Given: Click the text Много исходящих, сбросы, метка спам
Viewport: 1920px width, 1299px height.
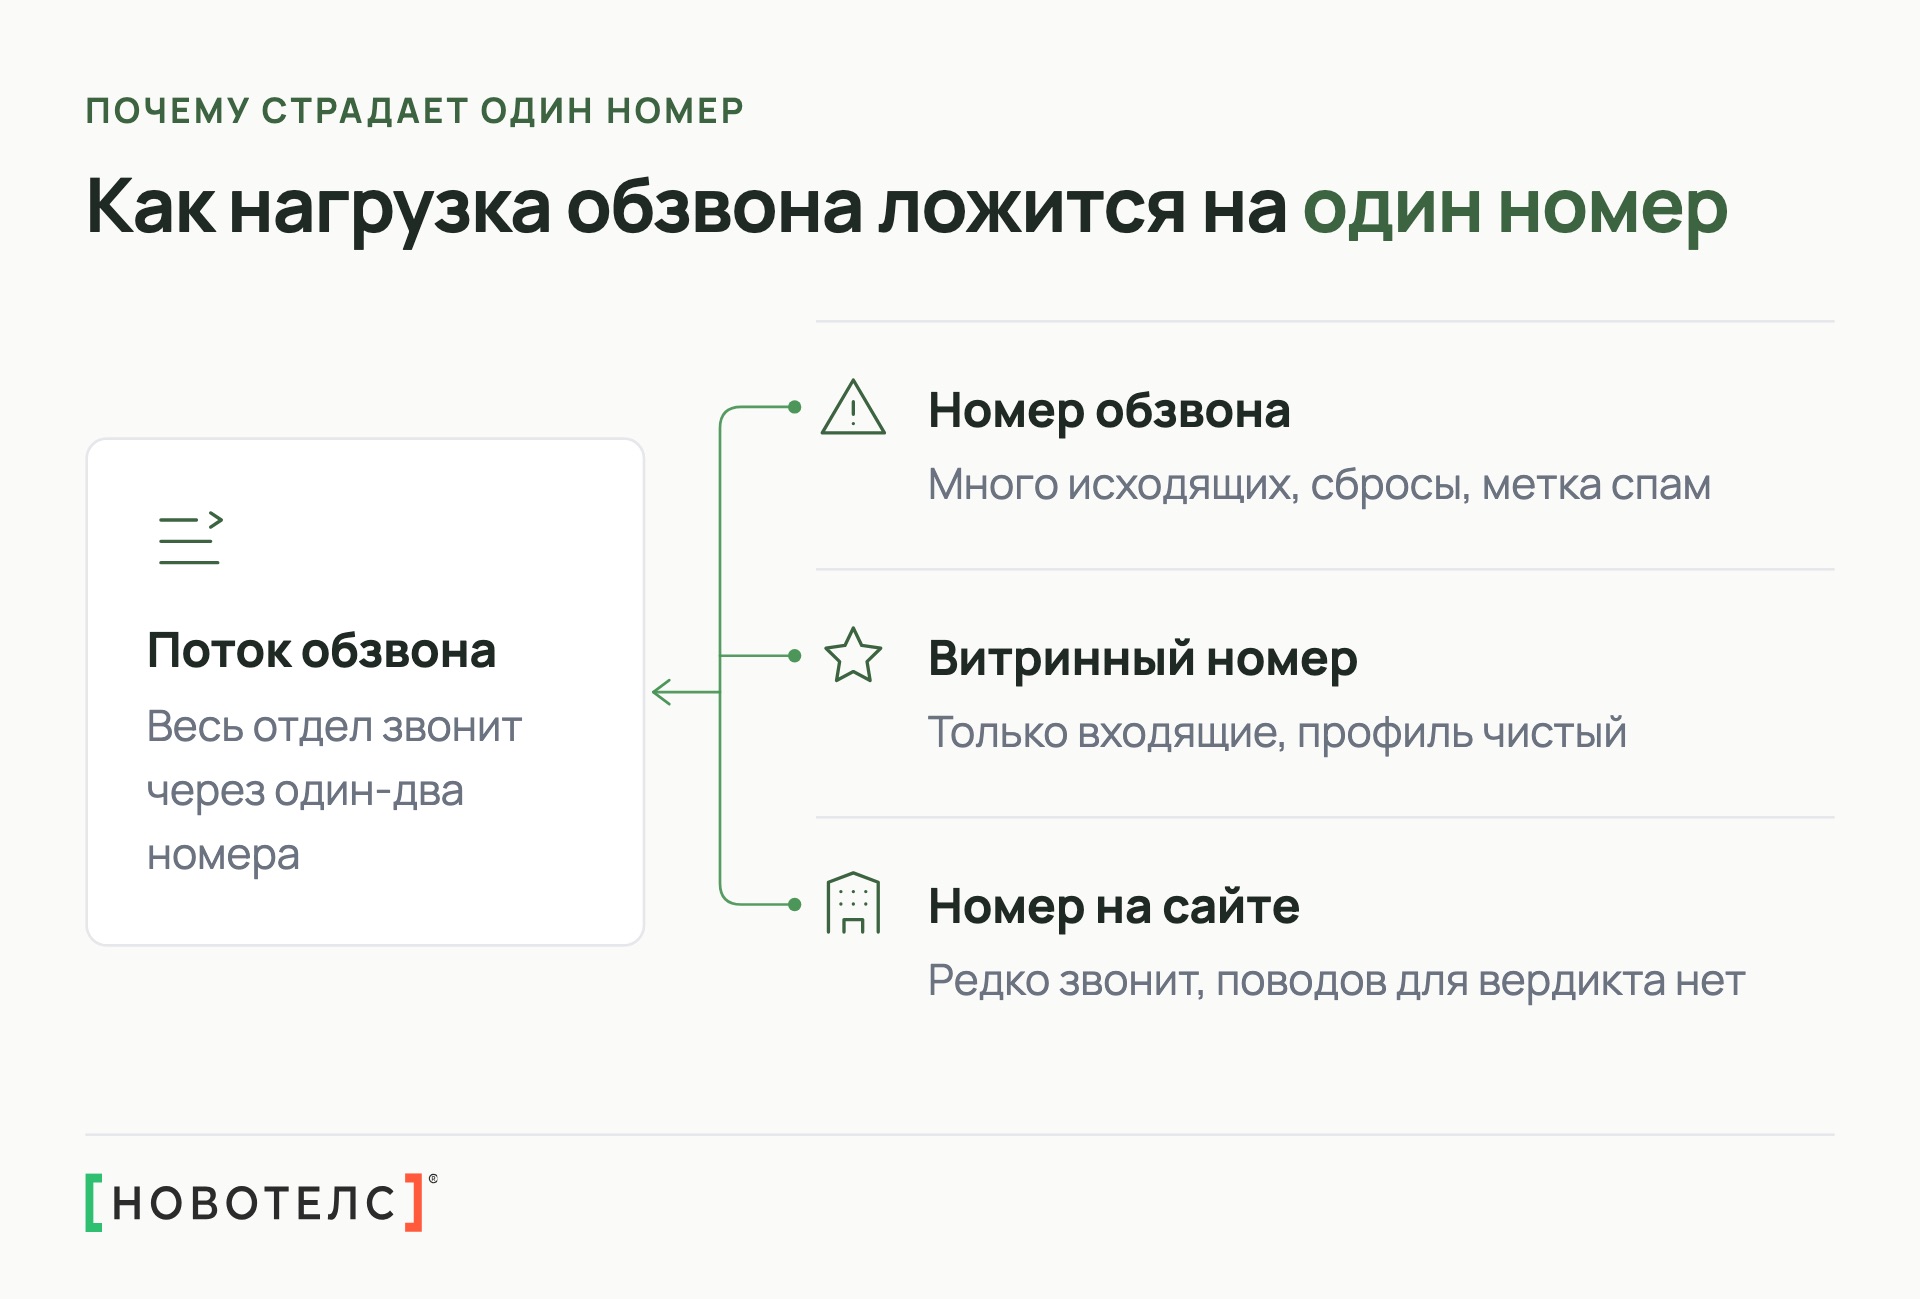Looking at the screenshot, I should (x=1319, y=485).
